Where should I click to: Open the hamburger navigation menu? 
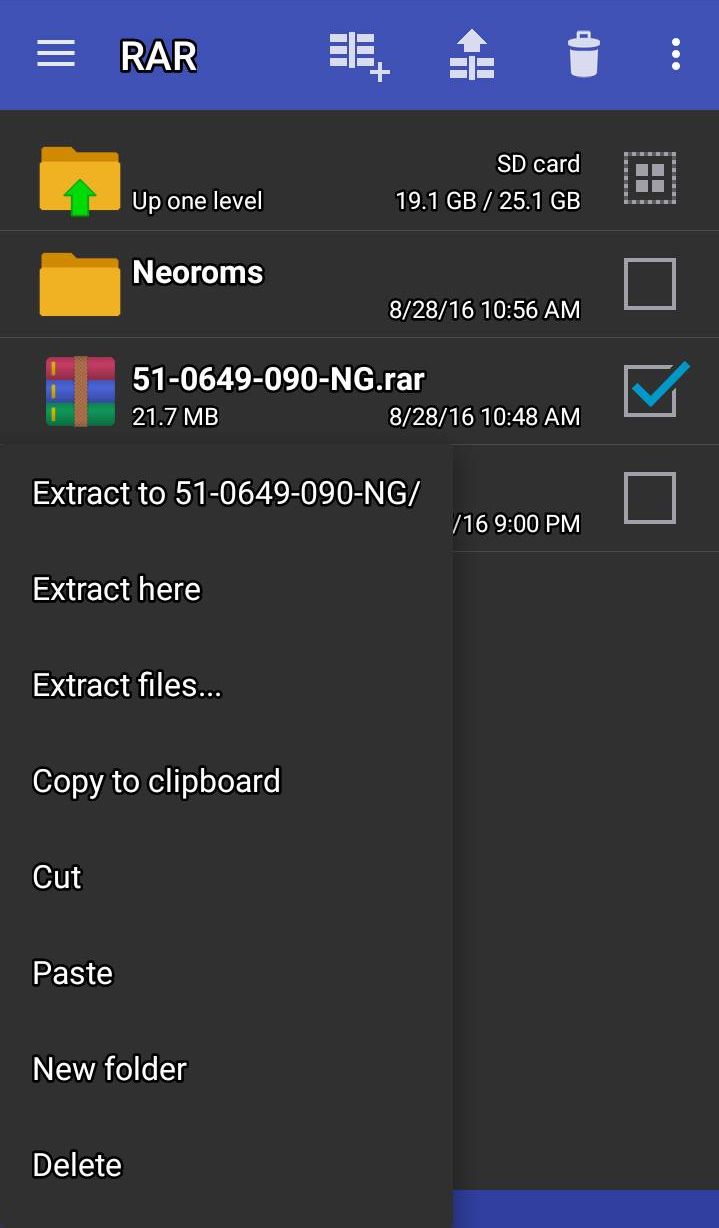click(x=56, y=54)
